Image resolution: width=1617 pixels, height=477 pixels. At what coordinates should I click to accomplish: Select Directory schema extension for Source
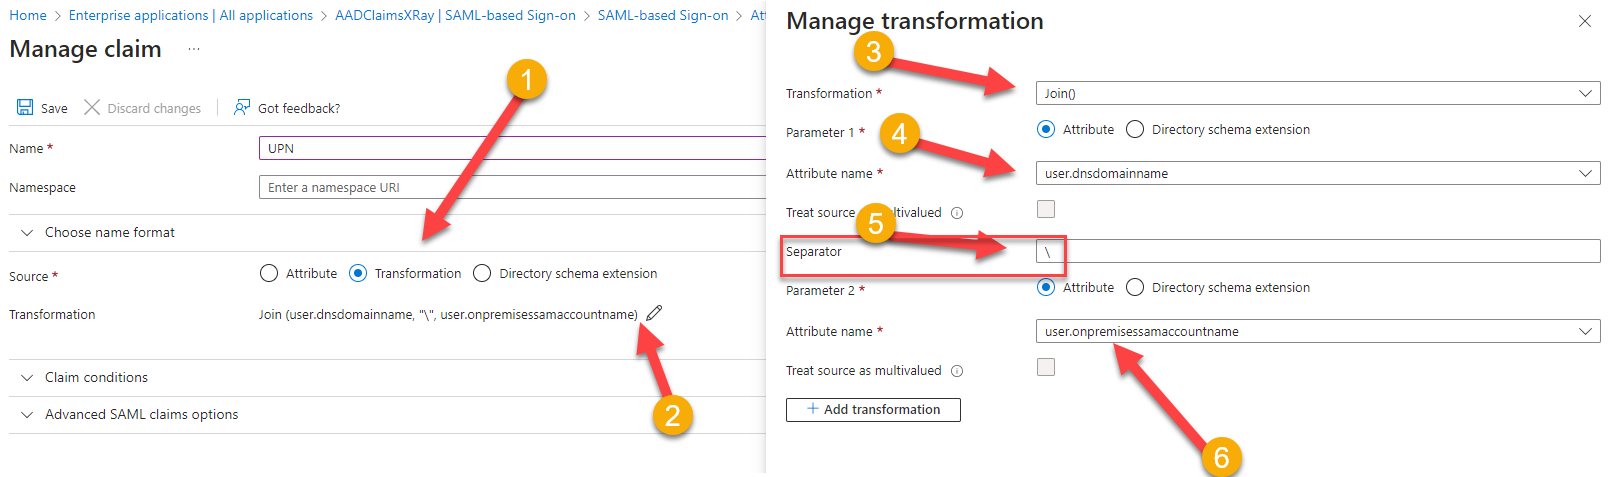482,273
